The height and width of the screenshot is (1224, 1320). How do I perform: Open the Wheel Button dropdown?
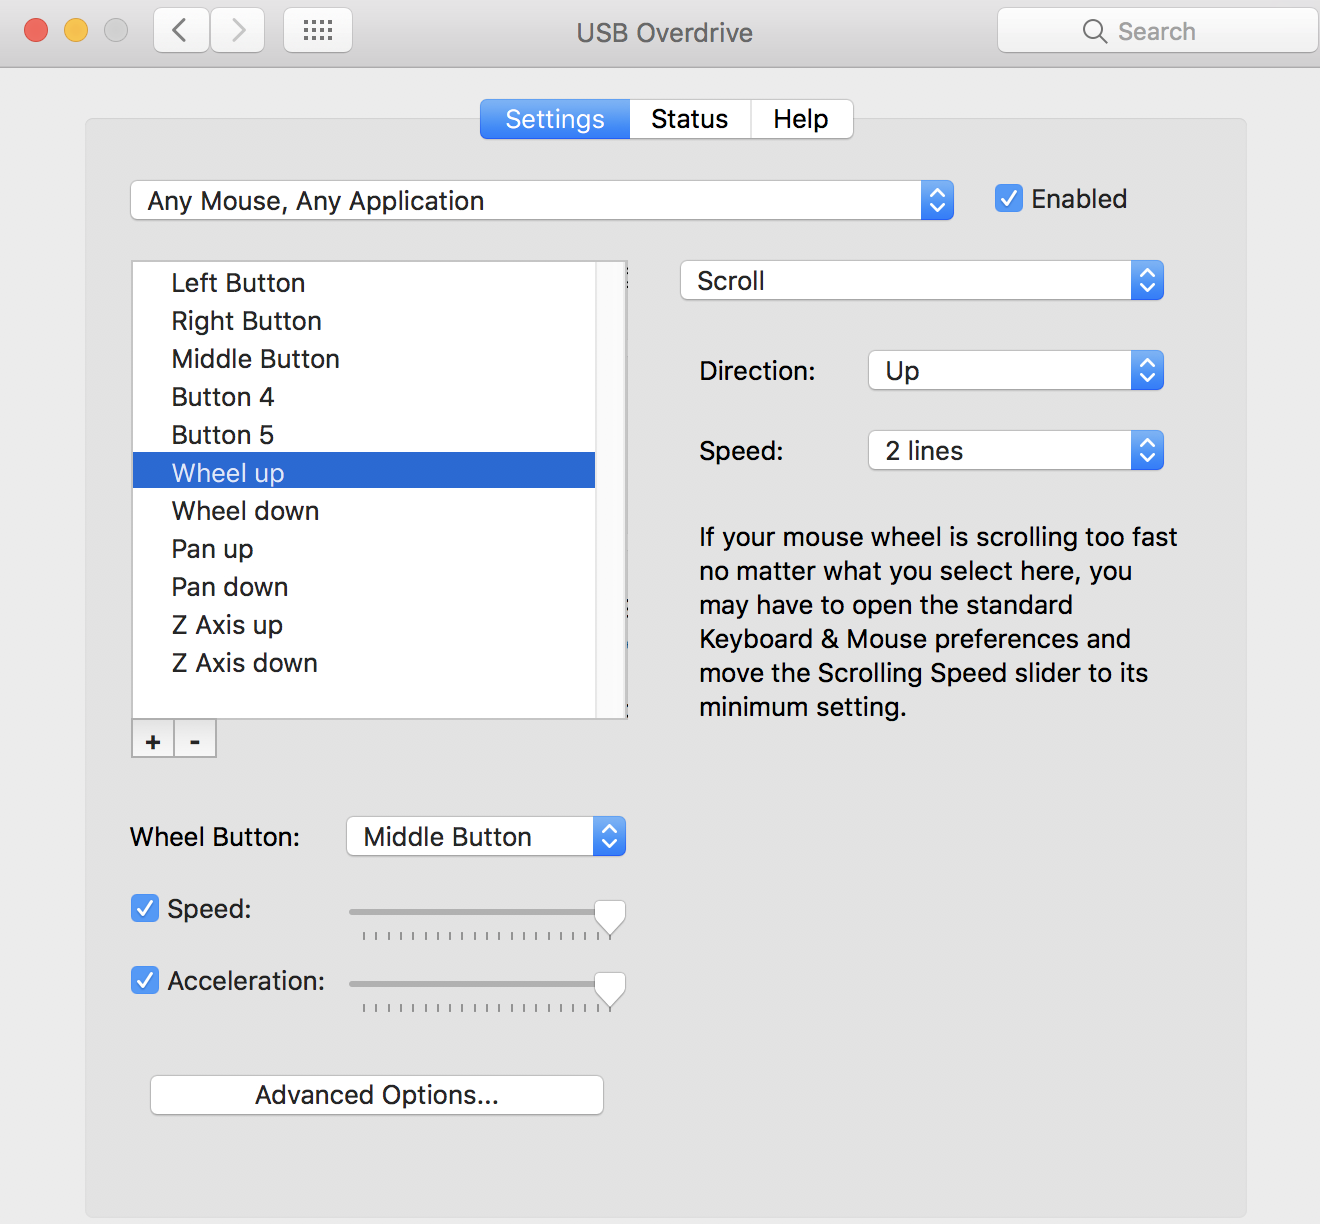click(x=486, y=837)
